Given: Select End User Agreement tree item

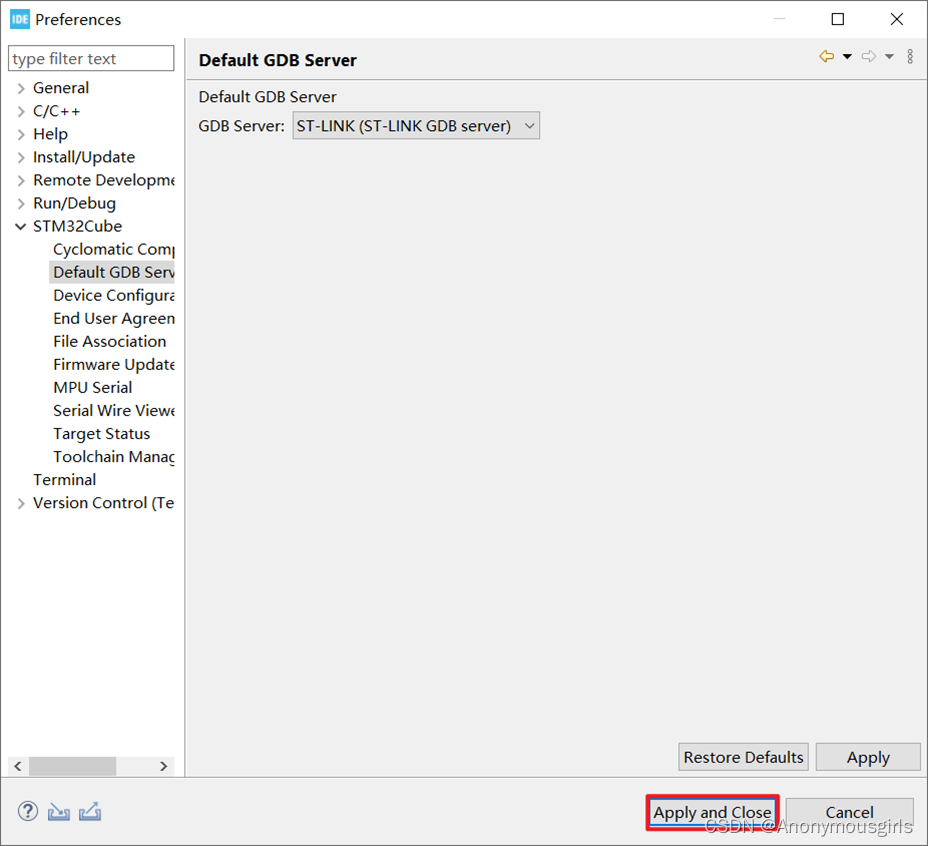Looking at the screenshot, I should [114, 319].
